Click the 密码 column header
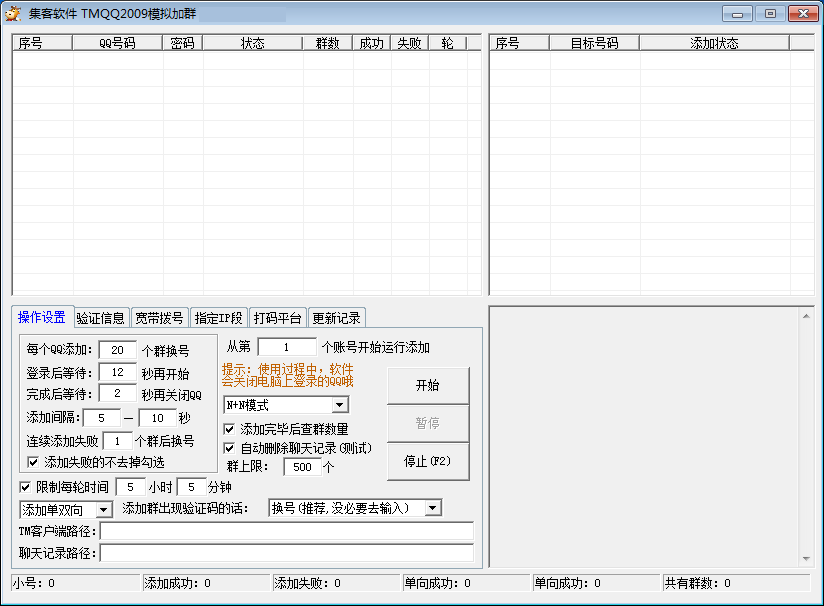This screenshot has height=606, width=824. pyautogui.click(x=182, y=43)
